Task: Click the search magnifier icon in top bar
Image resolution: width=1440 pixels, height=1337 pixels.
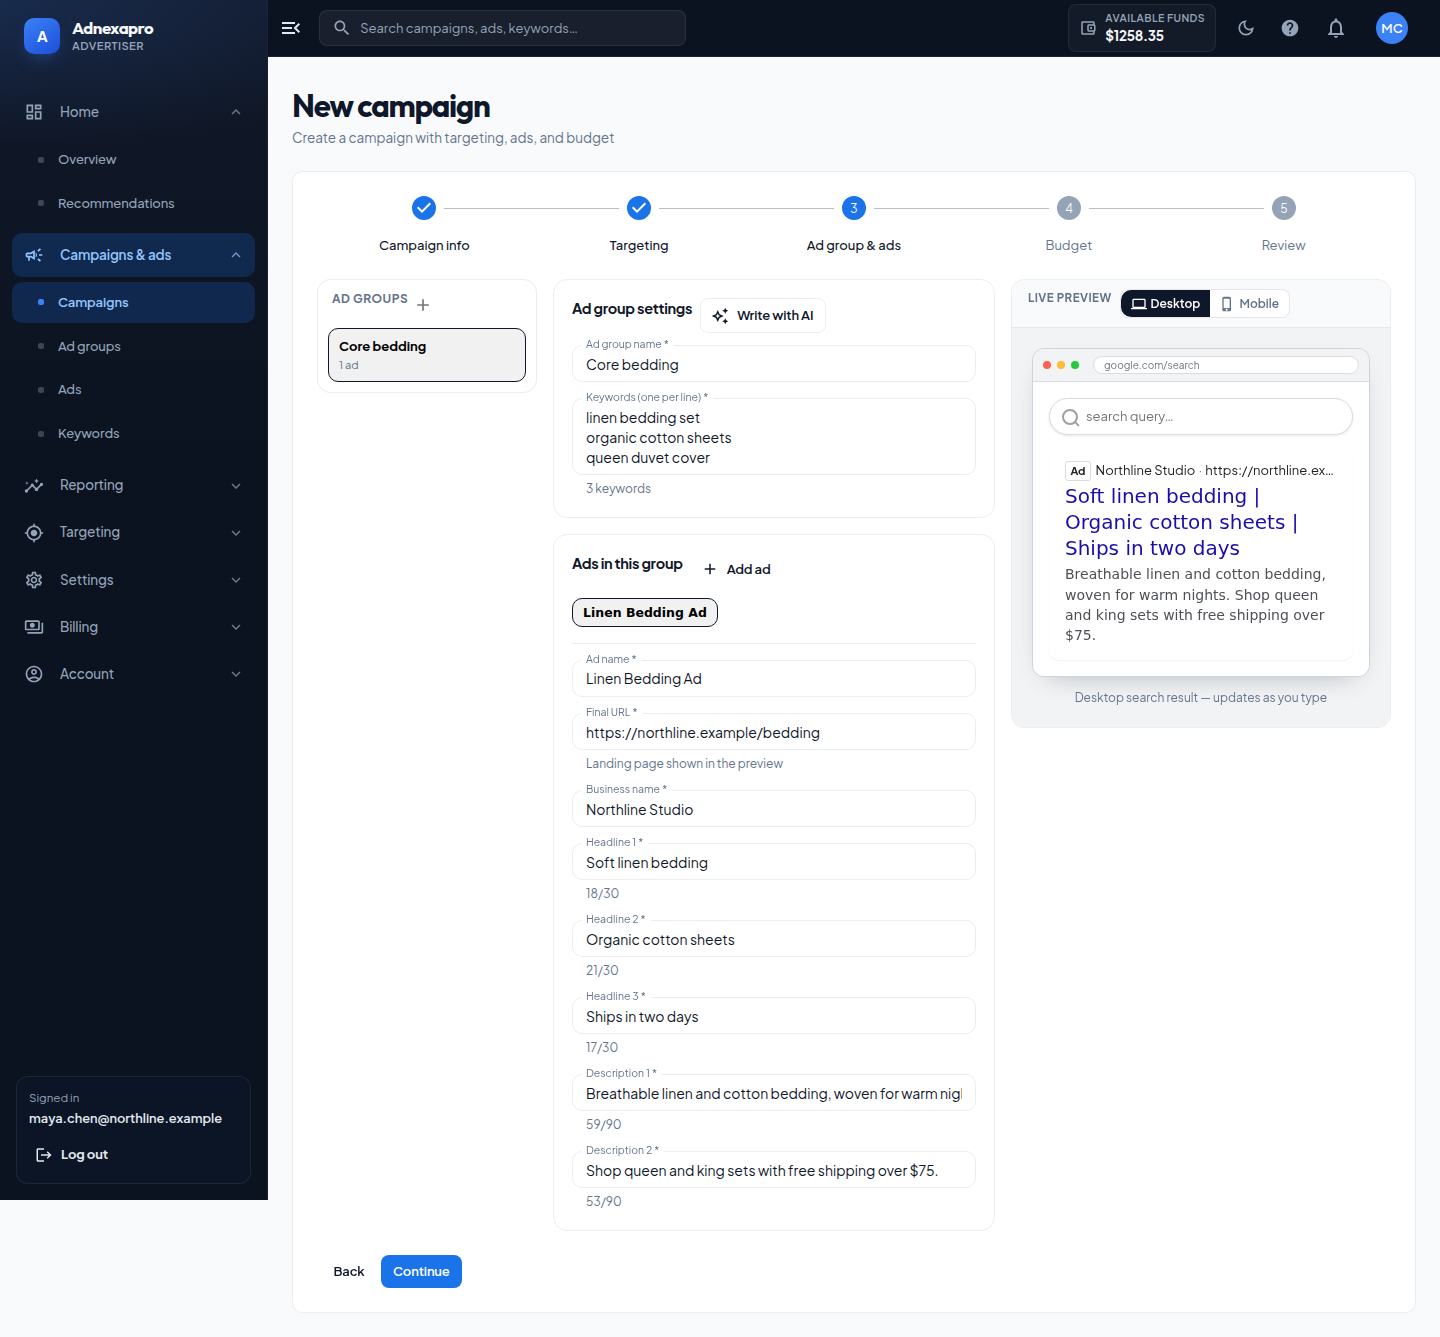Action: tap(341, 28)
